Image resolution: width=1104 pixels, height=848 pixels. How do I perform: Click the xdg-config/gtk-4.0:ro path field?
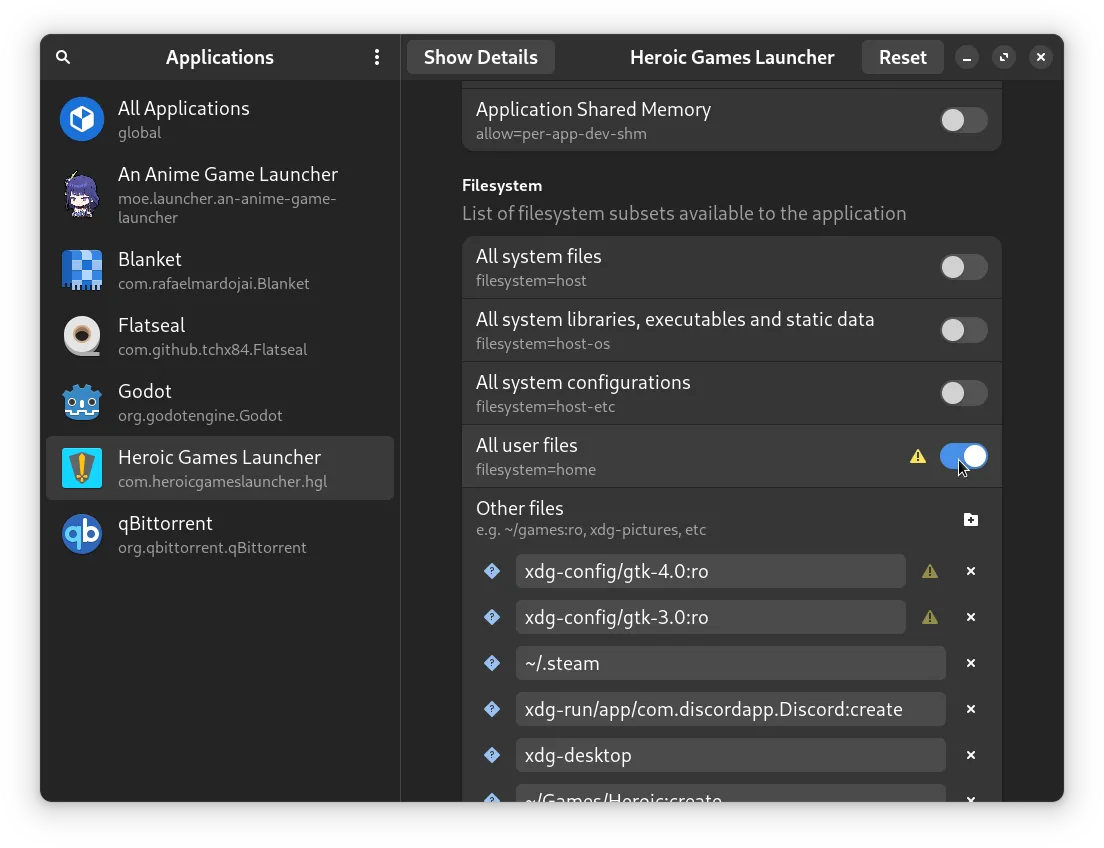click(710, 571)
